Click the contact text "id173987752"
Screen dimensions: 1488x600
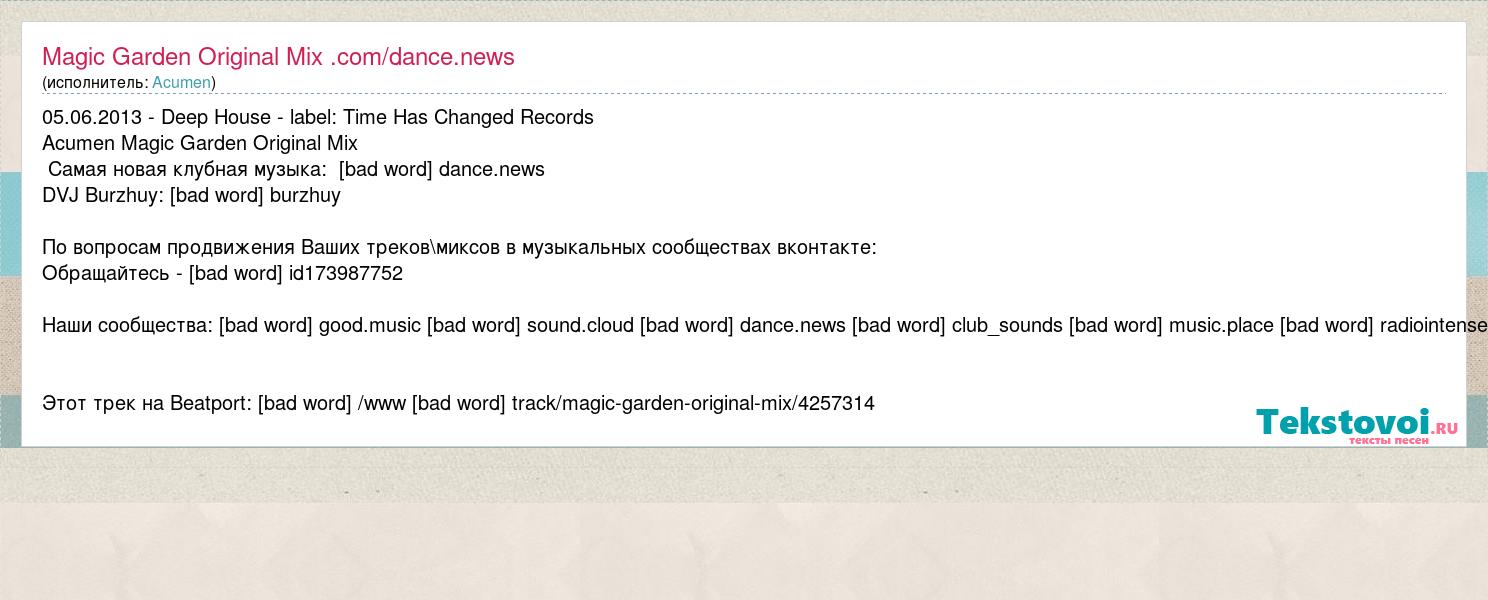[346, 274]
